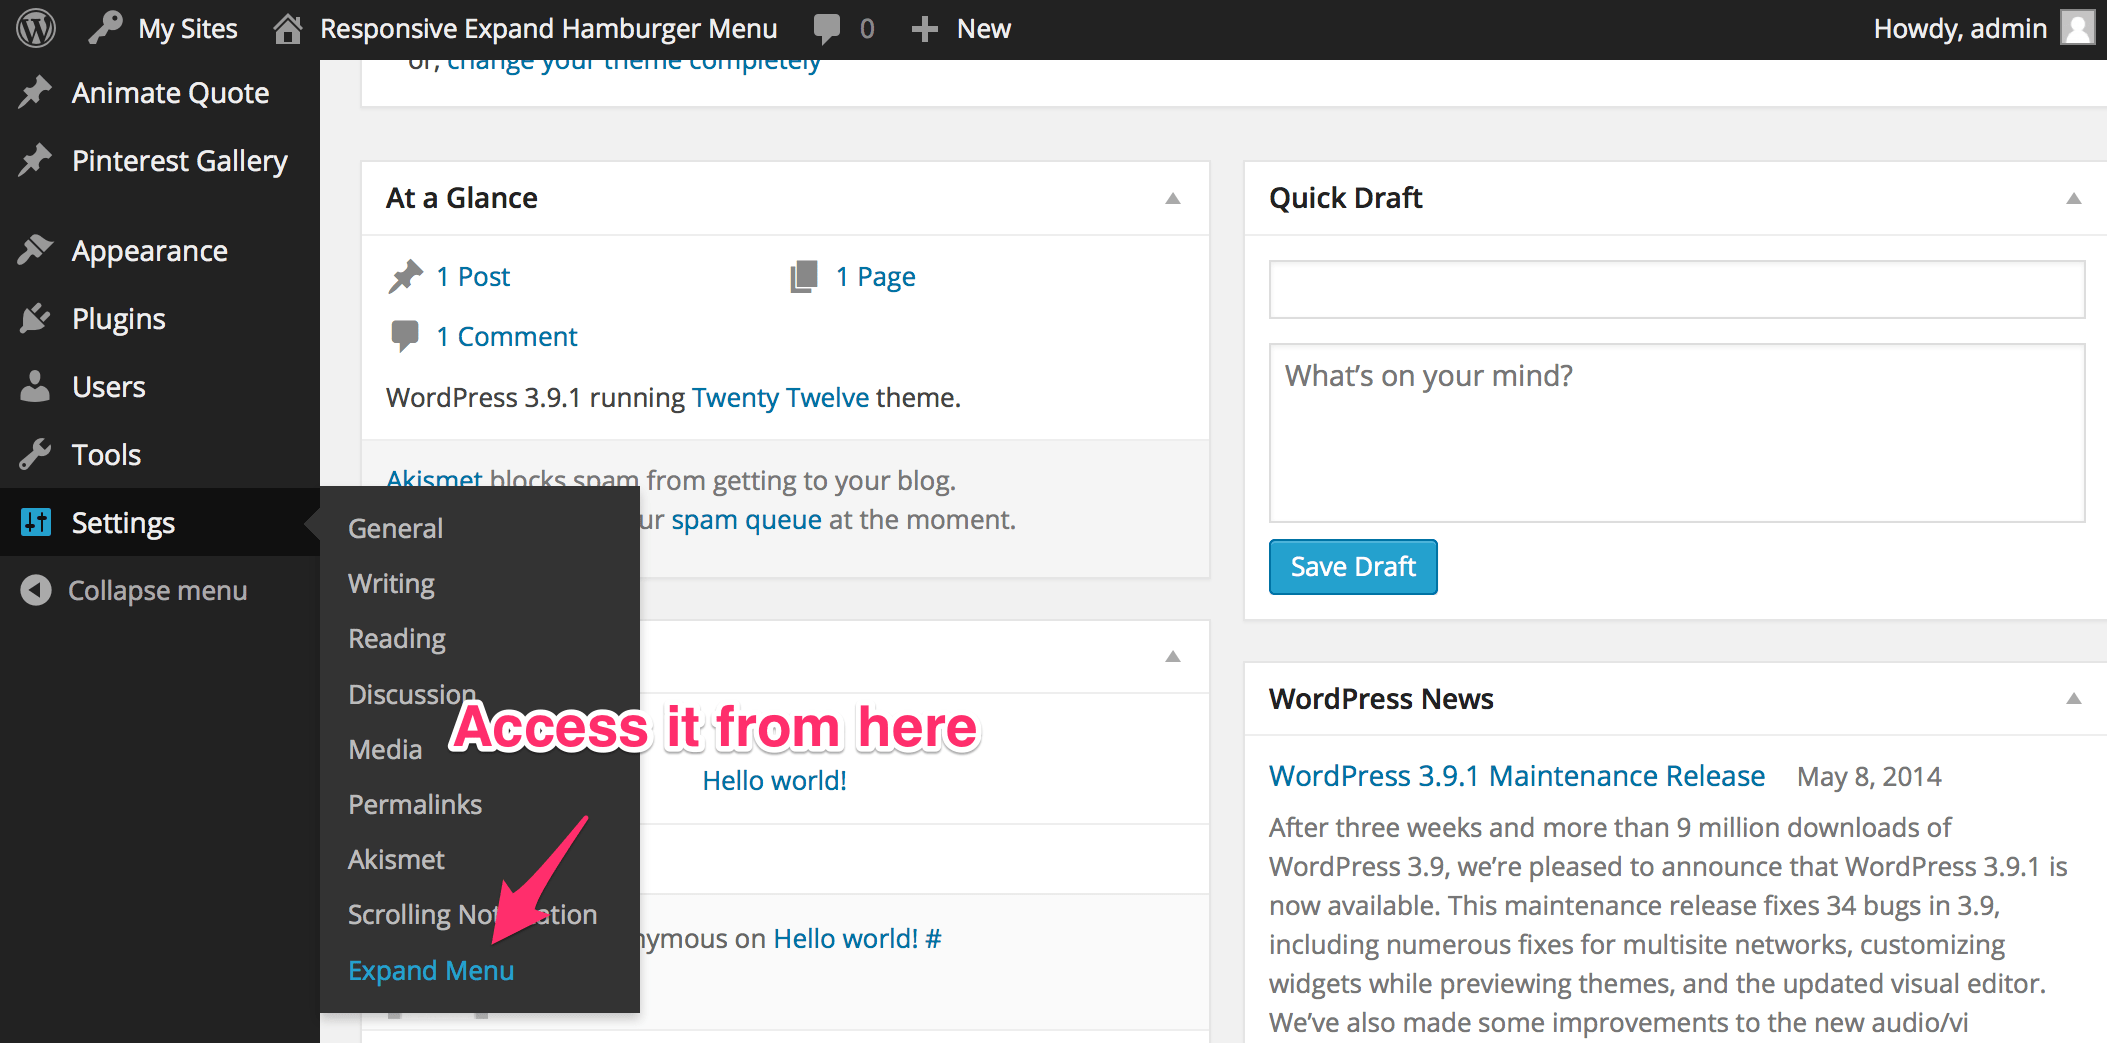
Task: Click the Settings sliders icon
Action: point(36,521)
